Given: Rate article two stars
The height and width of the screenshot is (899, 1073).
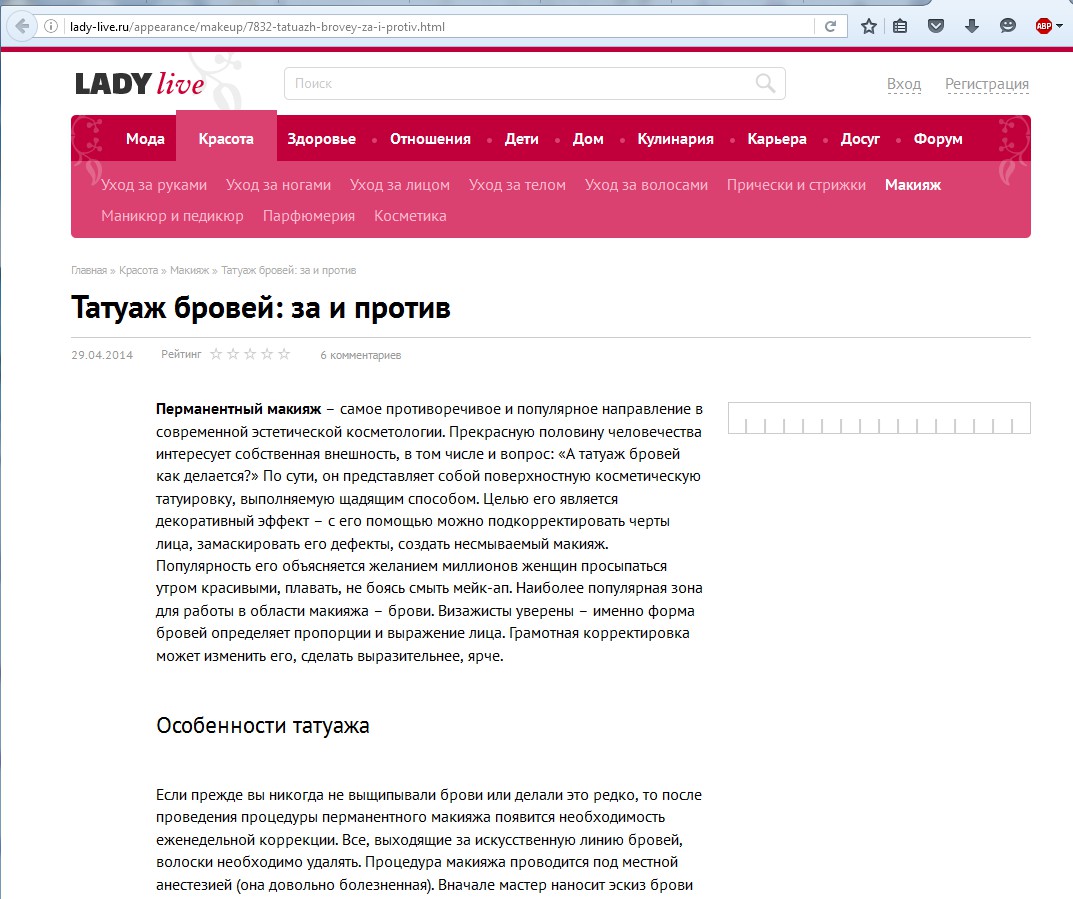Looking at the screenshot, I should pyautogui.click(x=233, y=354).
